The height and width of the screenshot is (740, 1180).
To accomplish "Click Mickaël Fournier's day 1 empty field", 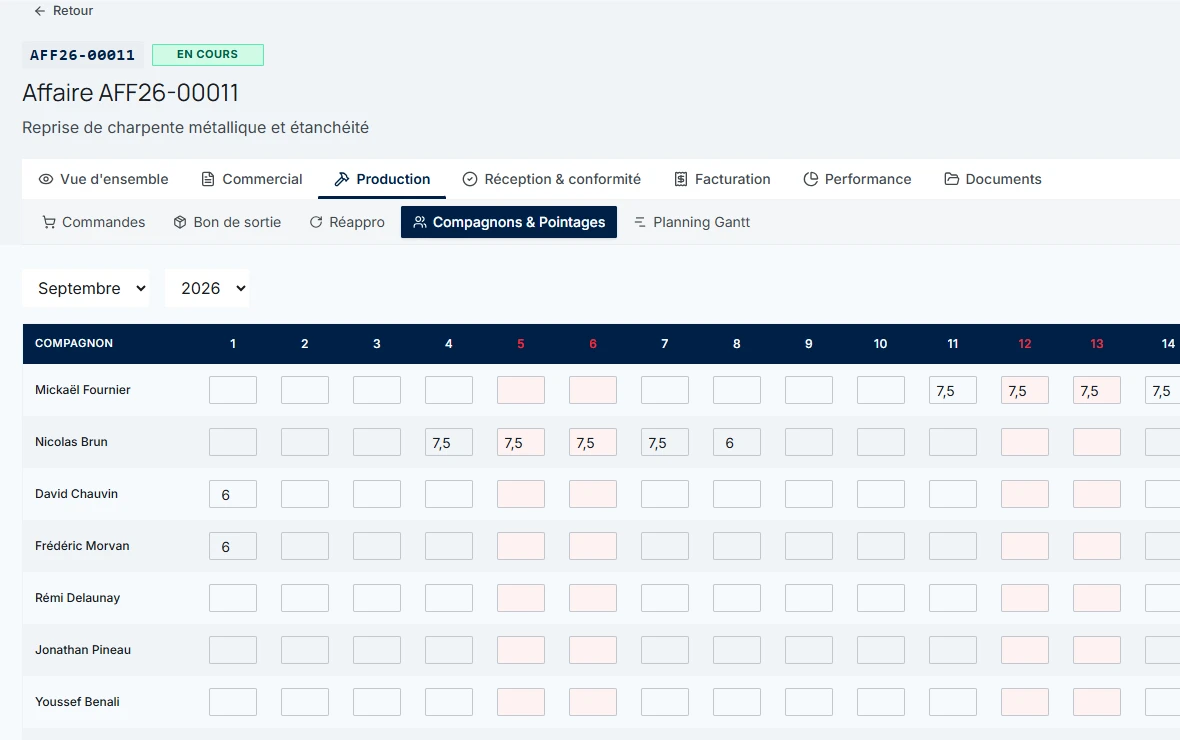I will point(233,390).
